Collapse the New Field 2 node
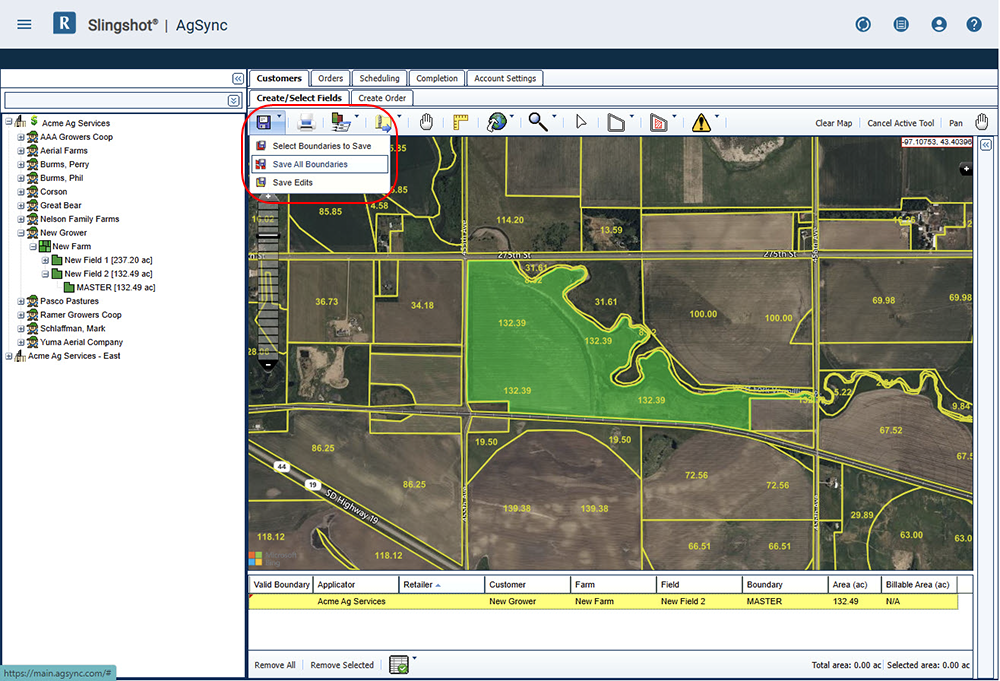Viewport: 1000px width, 681px height. tap(45, 274)
